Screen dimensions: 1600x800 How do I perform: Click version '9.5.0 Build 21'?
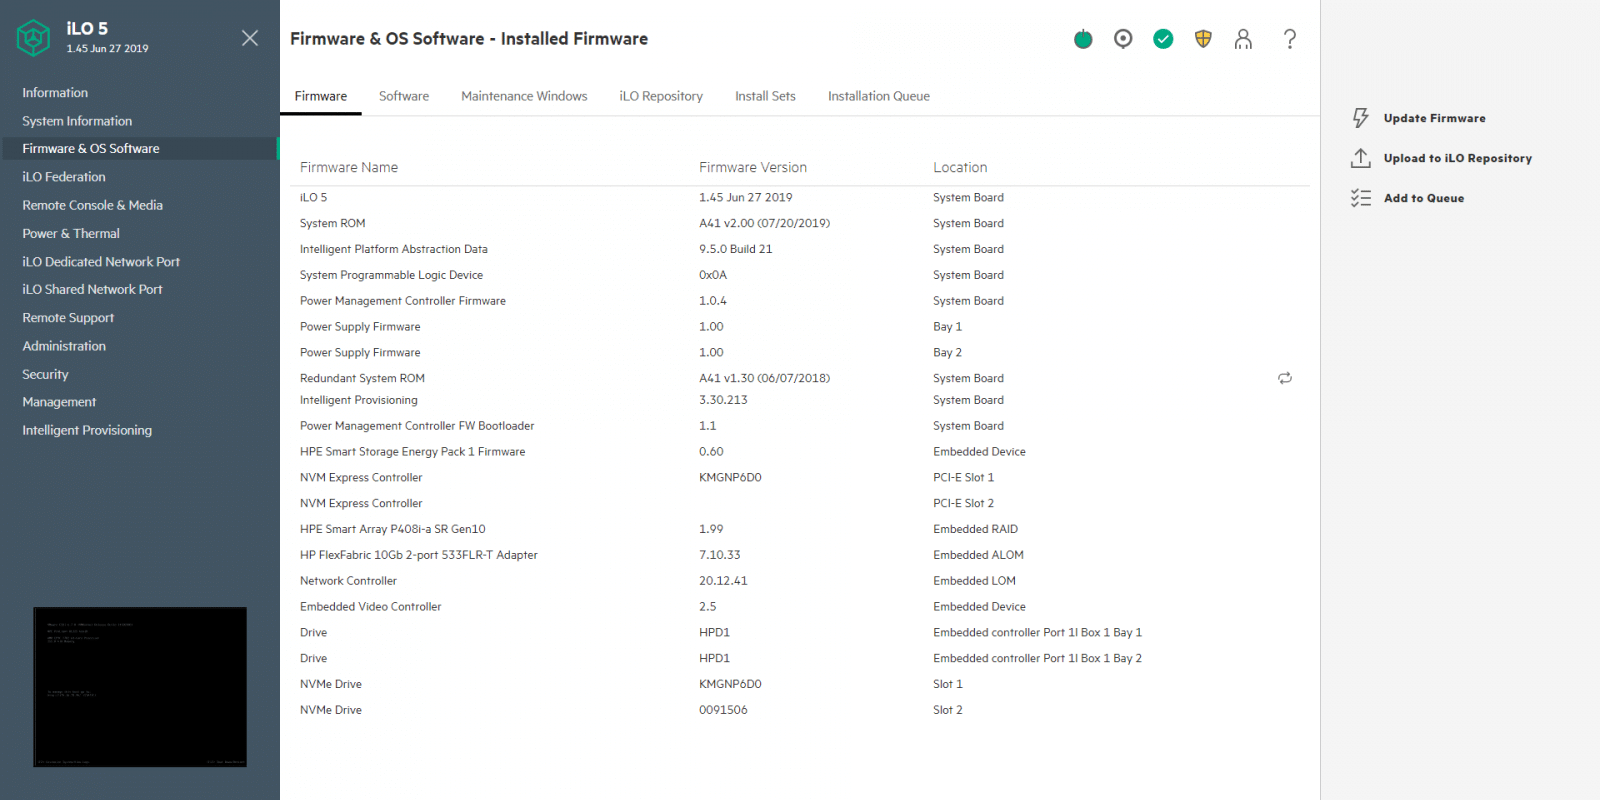tap(735, 249)
